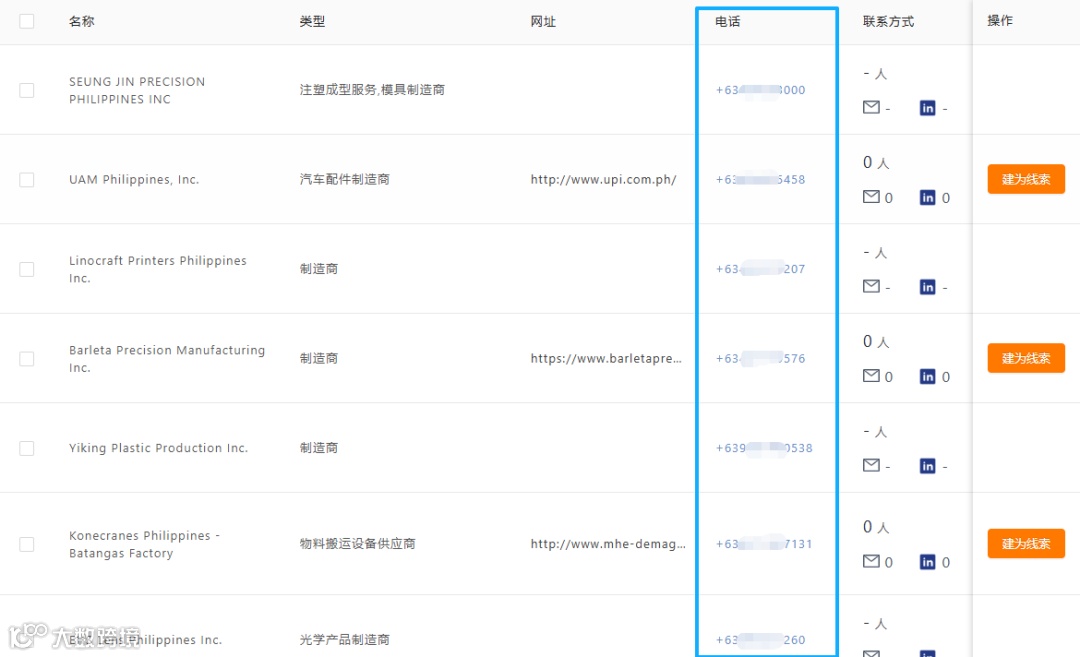This screenshot has width=1080, height=657.
Task: Click the 网址 column header
Action: click(x=543, y=21)
